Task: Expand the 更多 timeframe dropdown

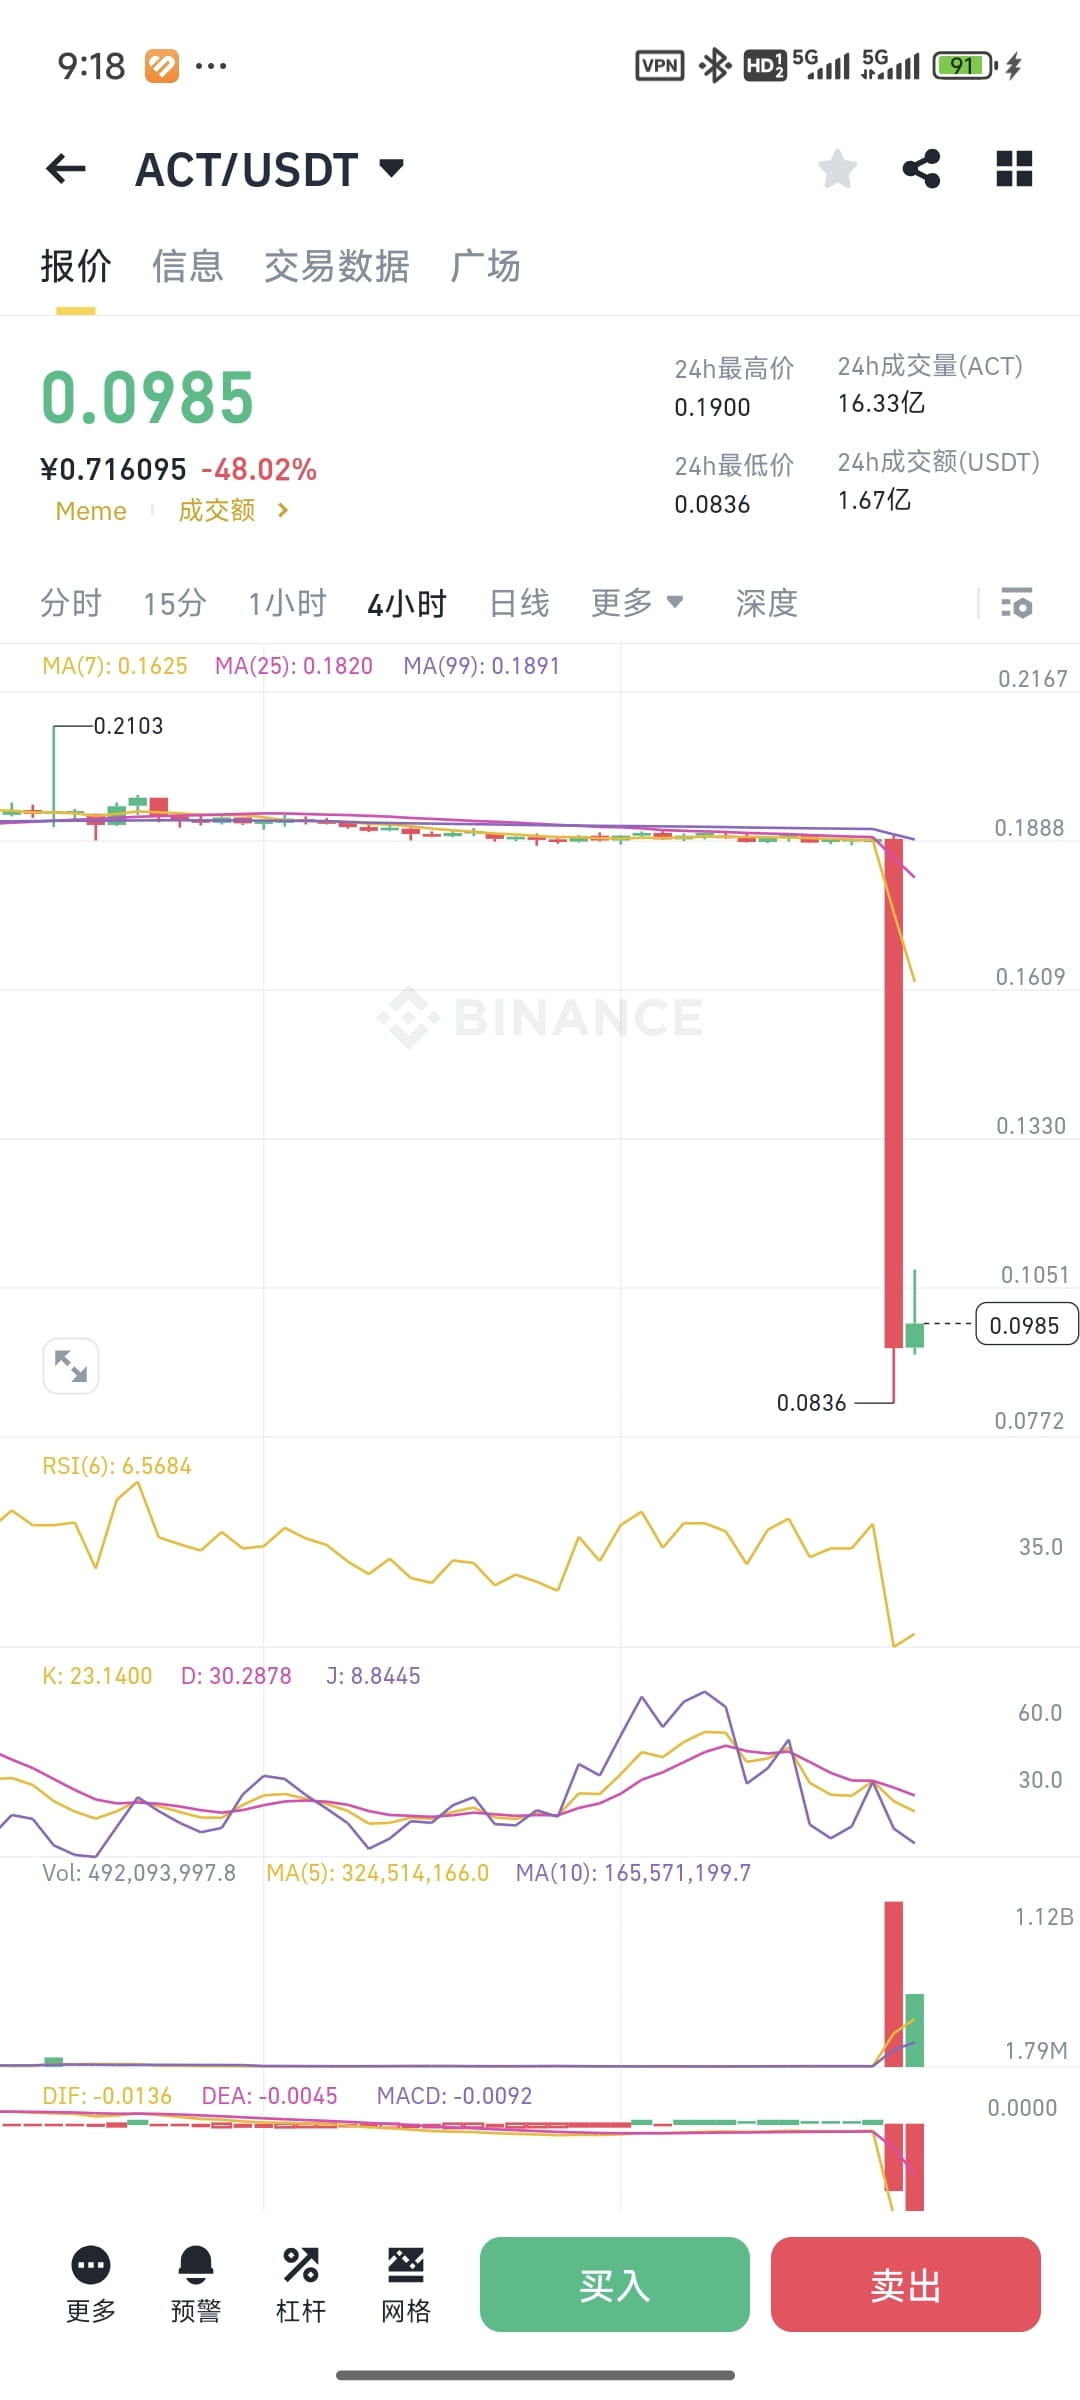Action: click(637, 603)
